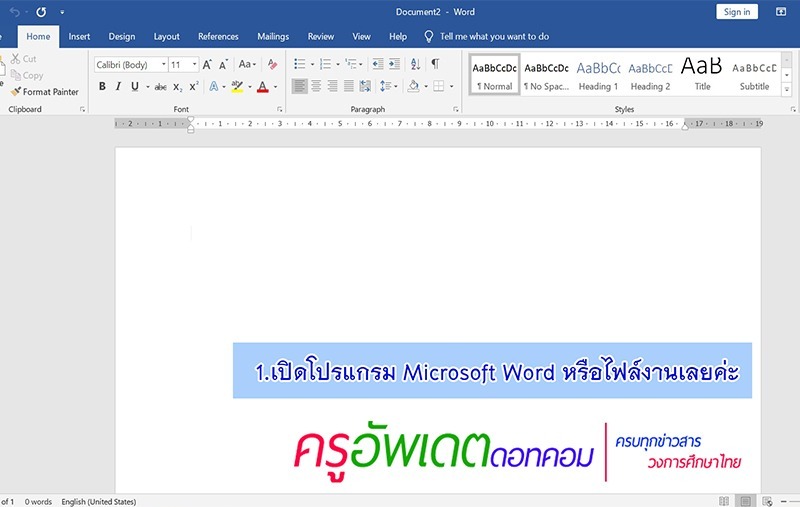The width and height of the screenshot is (800, 507).
Task: Open the Change Case Aa menu
Action: point(247,64)
